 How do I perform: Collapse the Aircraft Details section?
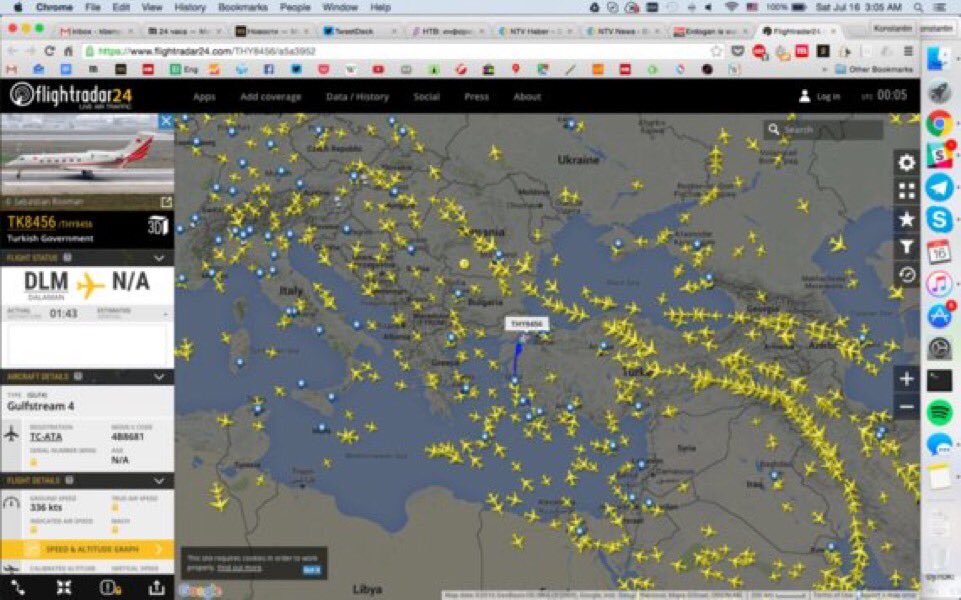click(x=159, y=376)
